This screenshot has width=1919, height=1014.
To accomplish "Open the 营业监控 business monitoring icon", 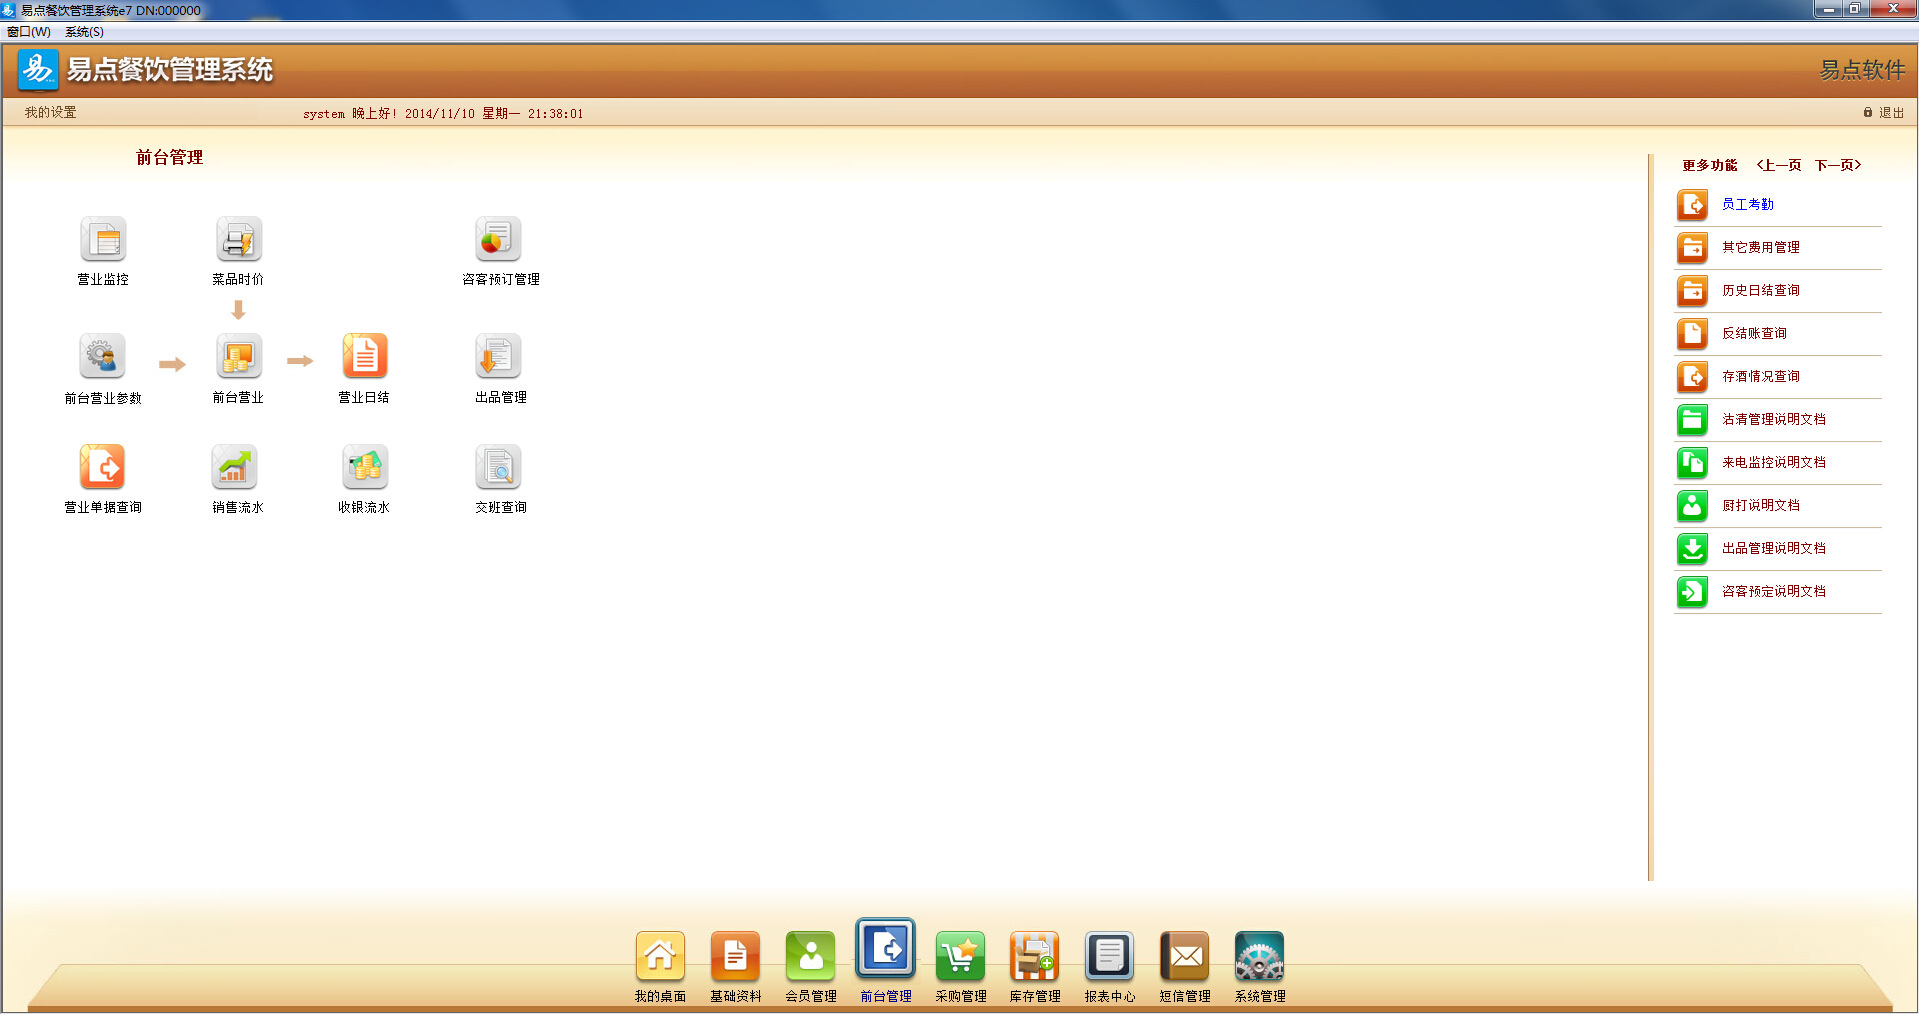I will (x=103, y=240).
